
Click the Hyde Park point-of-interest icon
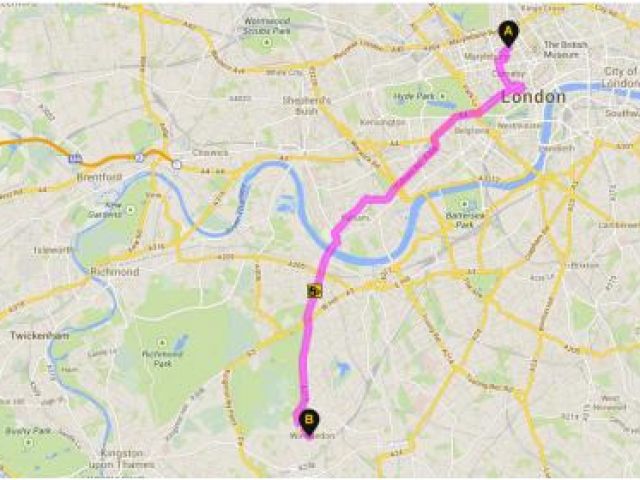(442, 96)
